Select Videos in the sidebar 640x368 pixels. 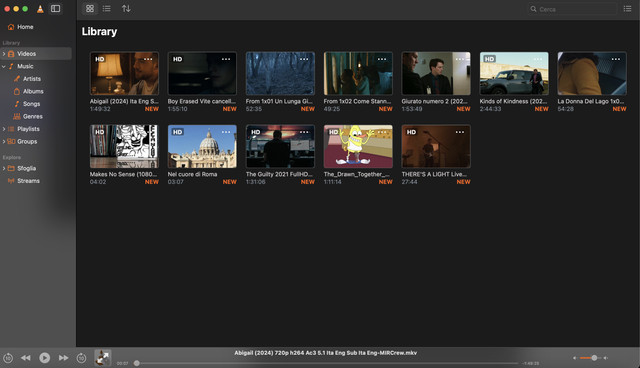36,53
